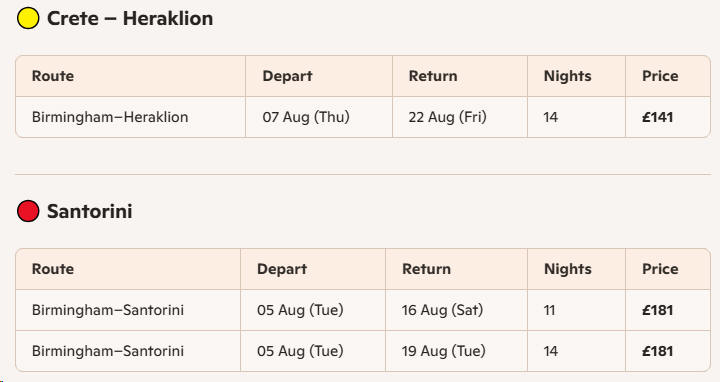Click the yellow circle beside Crete – Heraklion
The width and height of the screenshot is (720, 382).
point(28,18)
